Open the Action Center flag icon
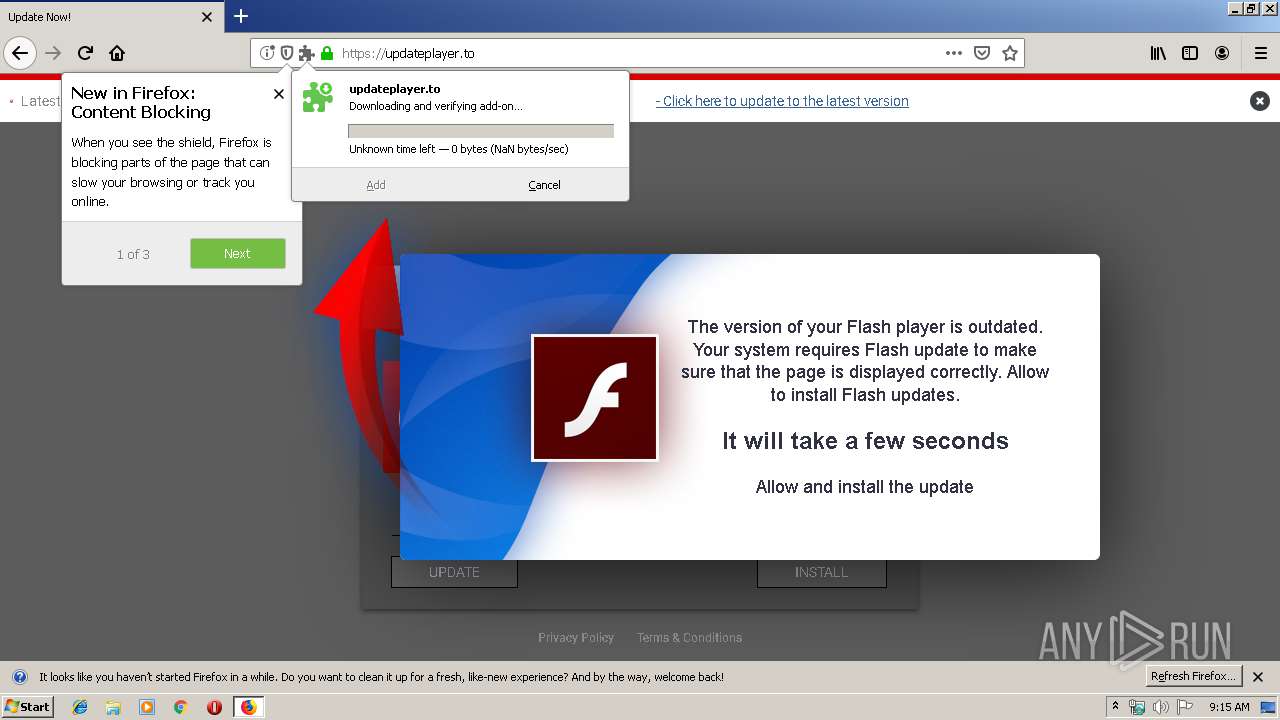Image resolution: width=1280 pixels, height=720 pixels. [x=1184, y=707]
